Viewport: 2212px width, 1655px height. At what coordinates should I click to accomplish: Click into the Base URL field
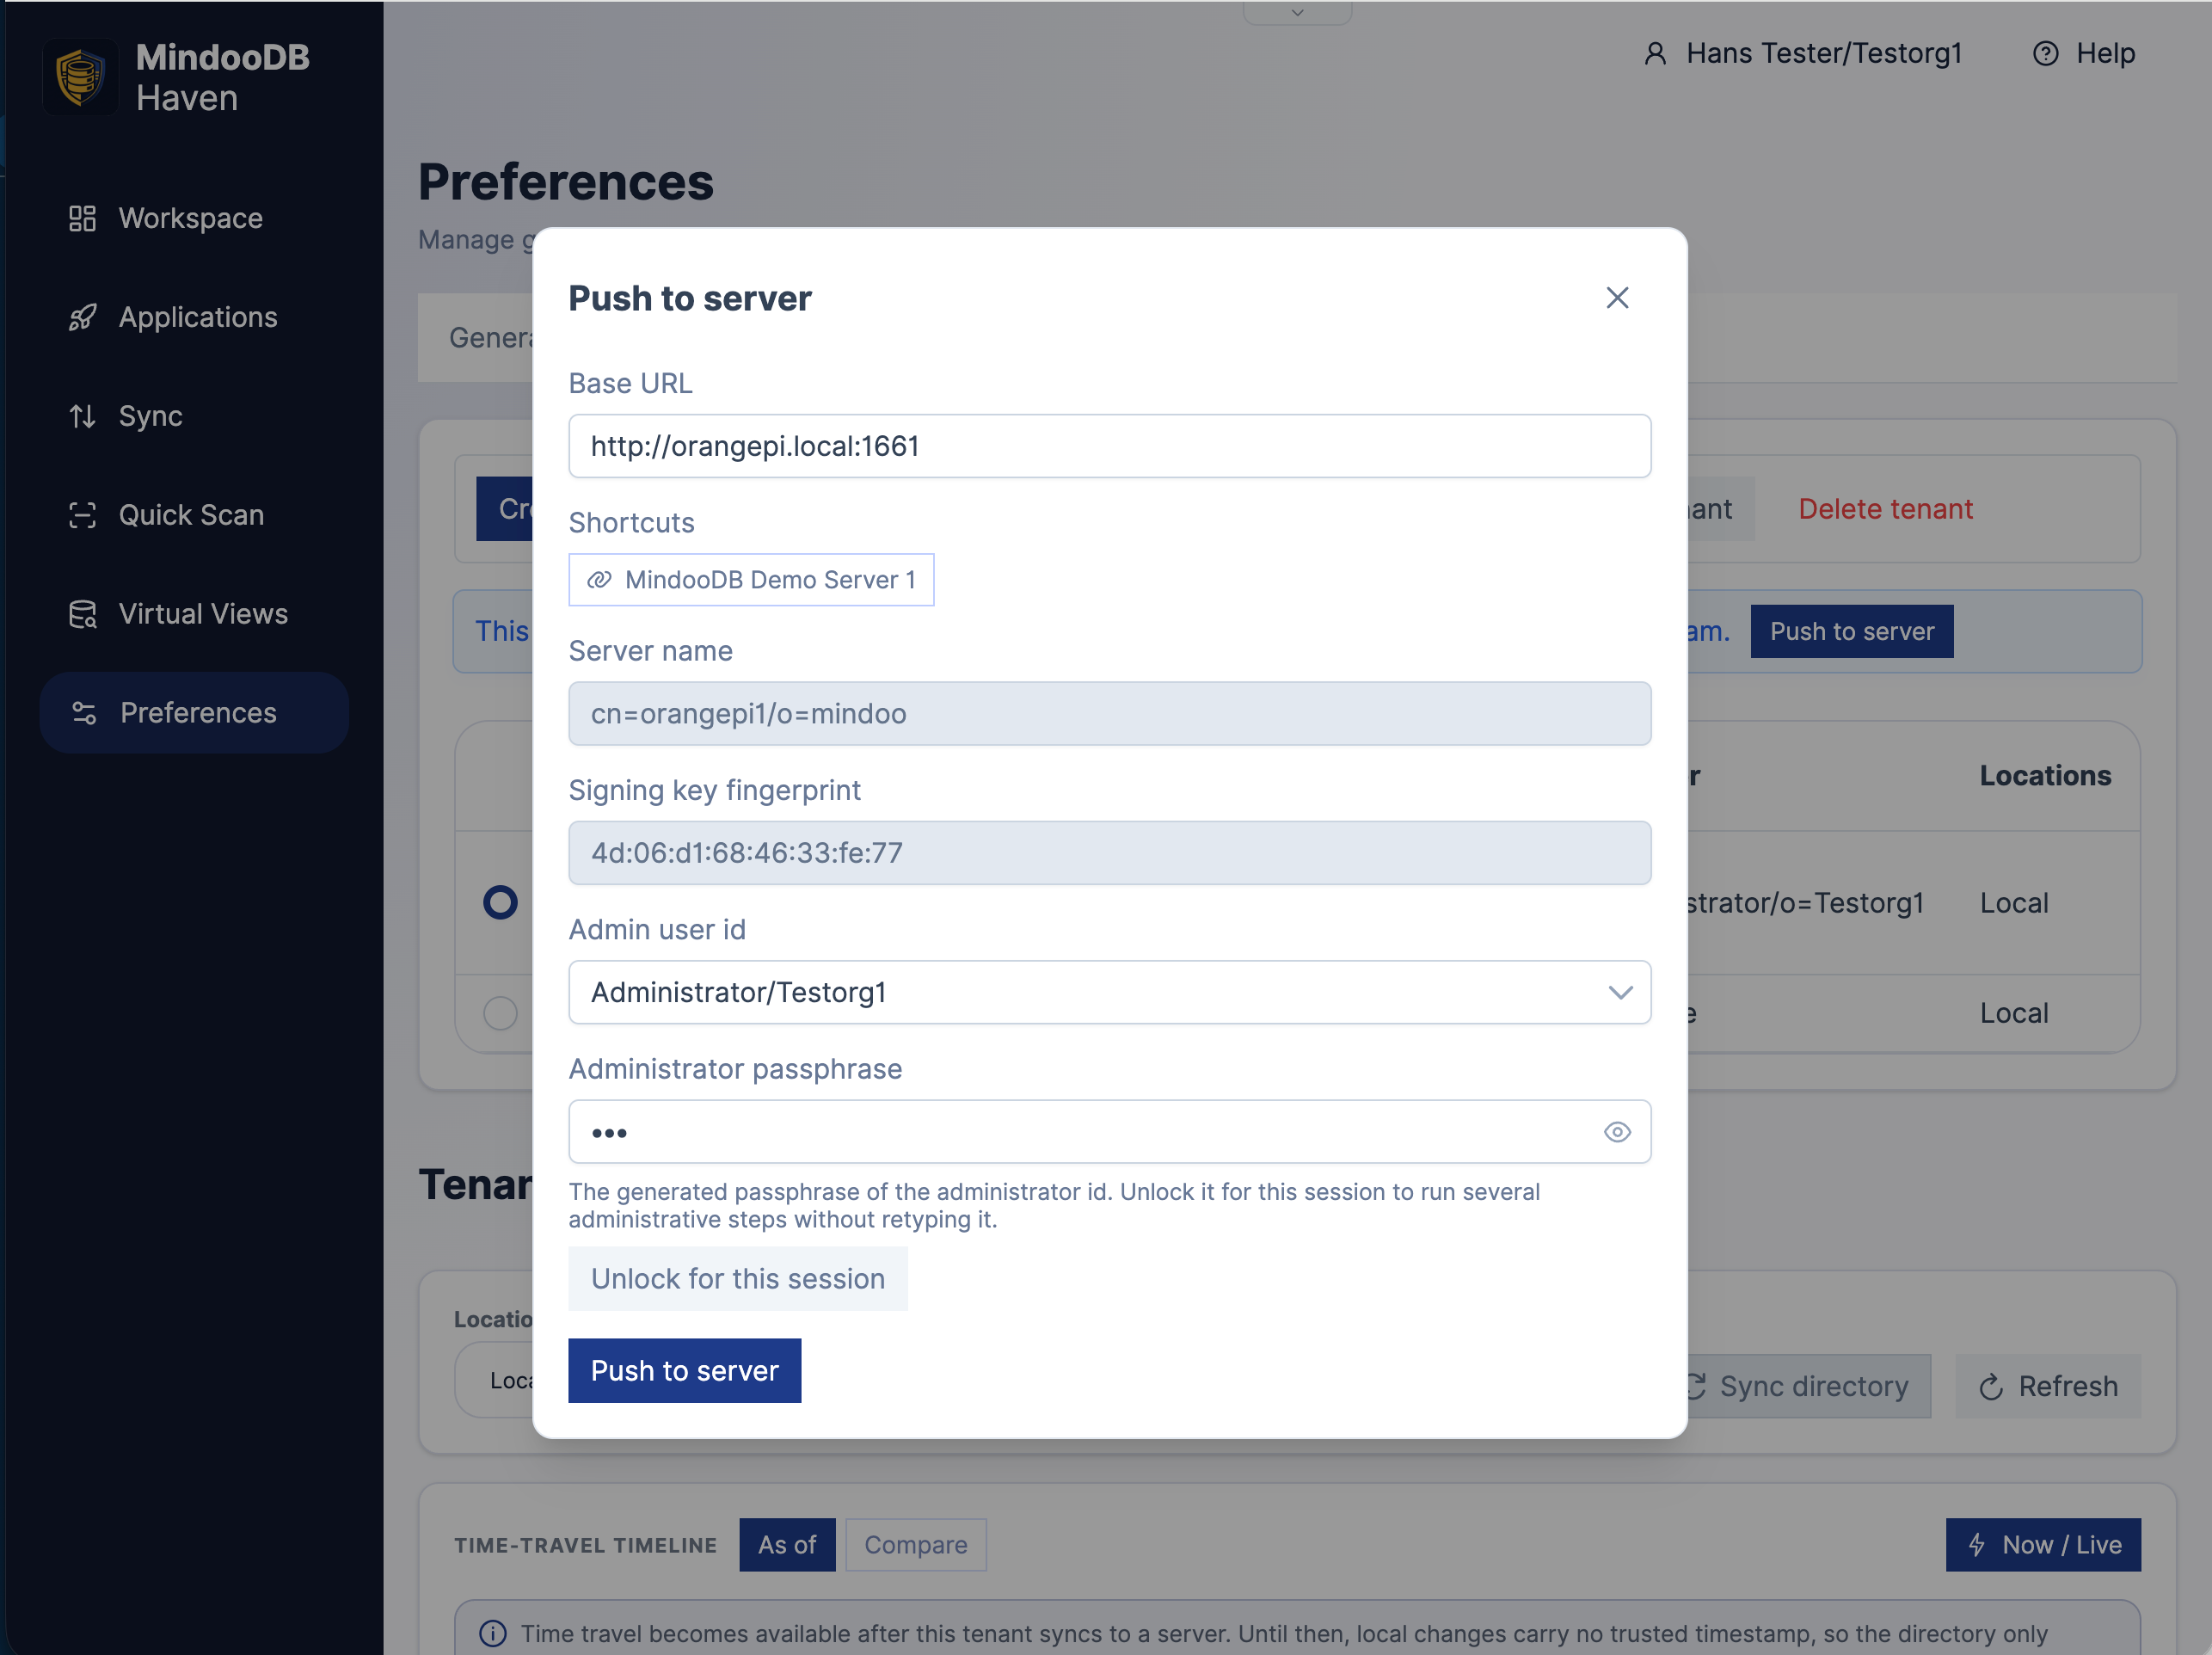(1109, 446)
